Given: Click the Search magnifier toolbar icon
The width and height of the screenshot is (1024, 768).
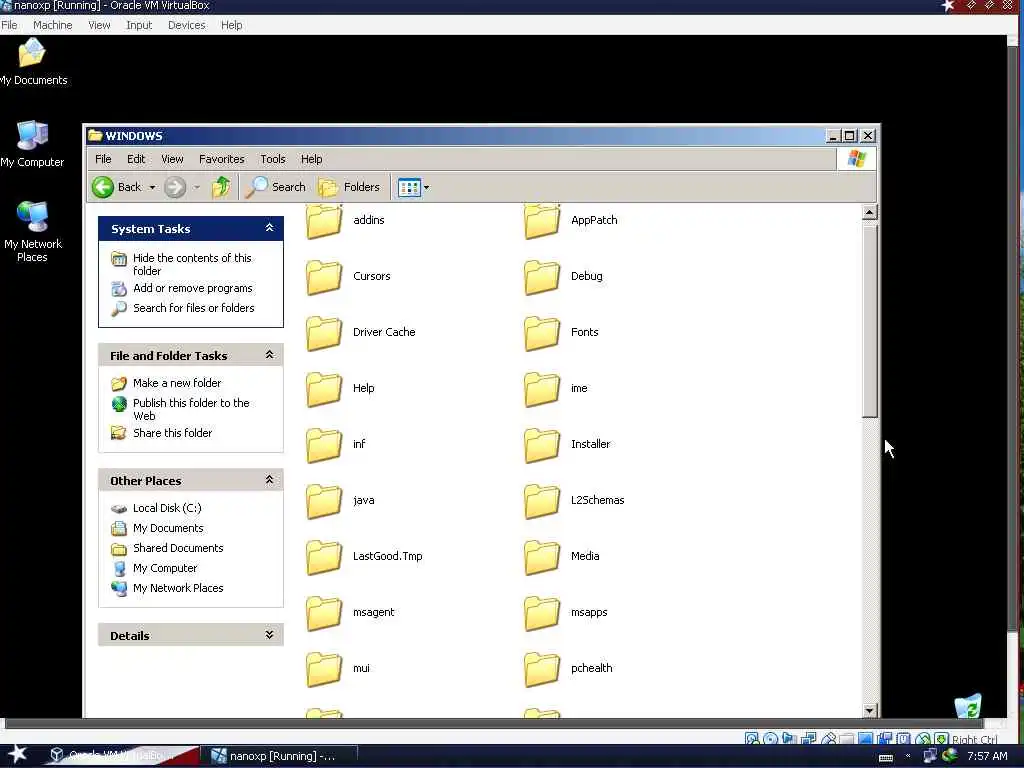Looking at the screenshot, I should [256, 187].
